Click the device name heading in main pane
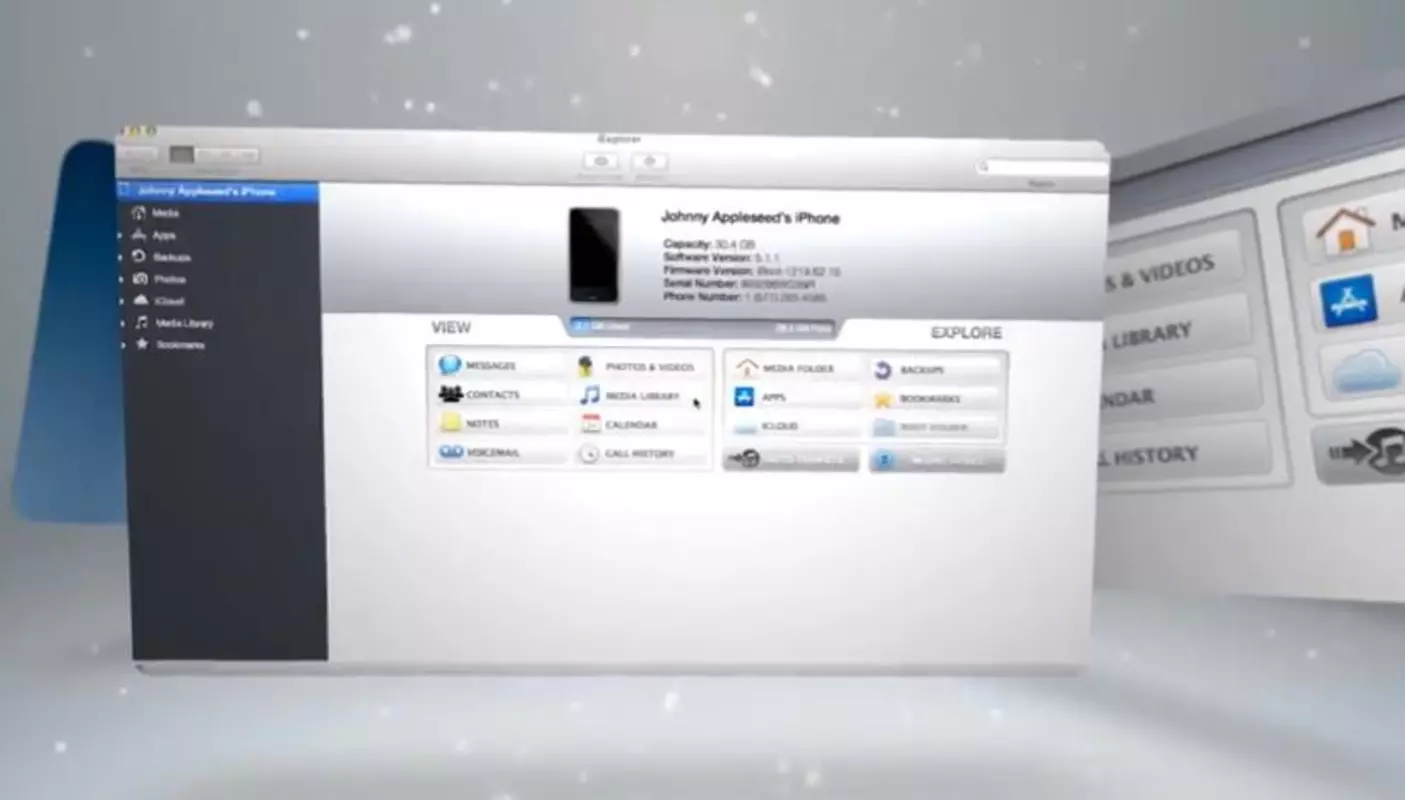1405x800 pixels. pos(750,218)
